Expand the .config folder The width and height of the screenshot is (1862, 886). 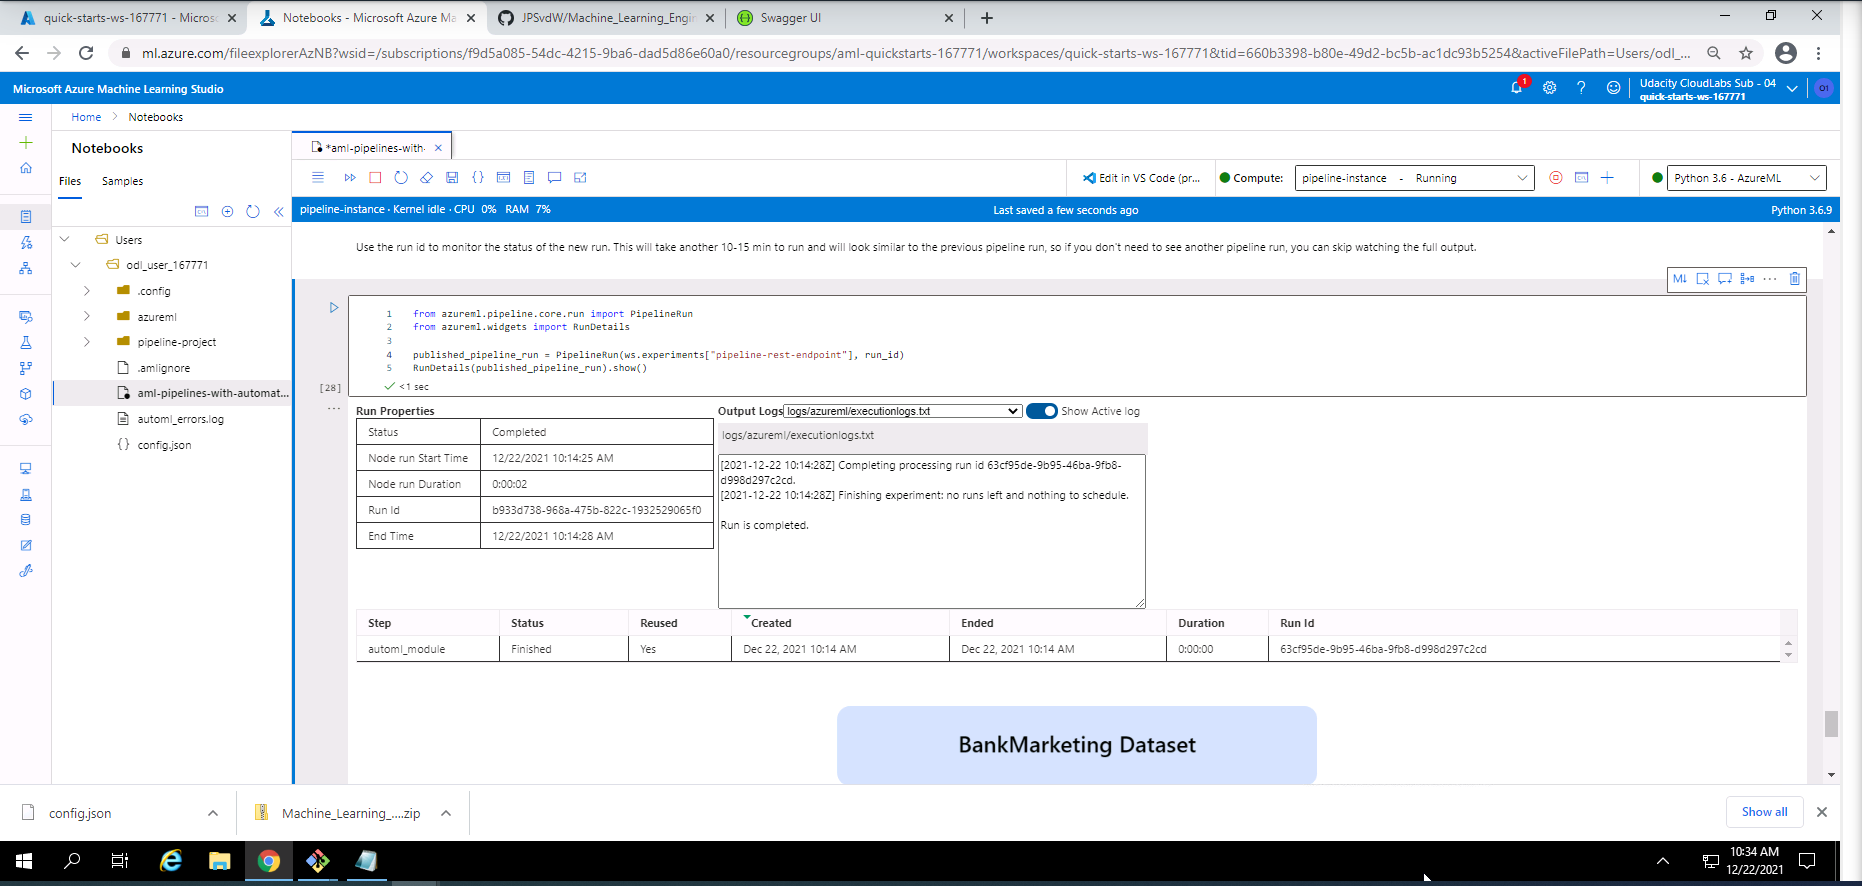pyautogui.click(x=87, y=291)
